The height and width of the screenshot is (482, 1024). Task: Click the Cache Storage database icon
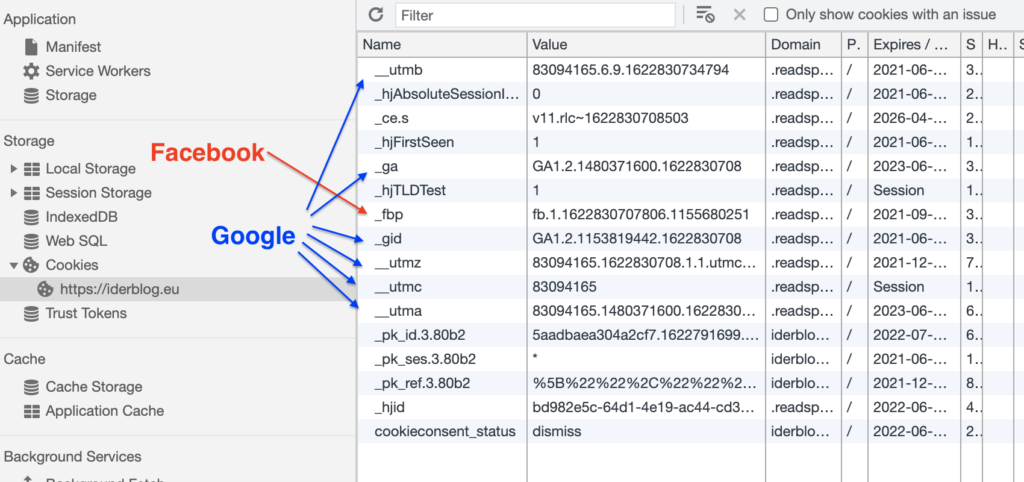[x=31, y=387]
